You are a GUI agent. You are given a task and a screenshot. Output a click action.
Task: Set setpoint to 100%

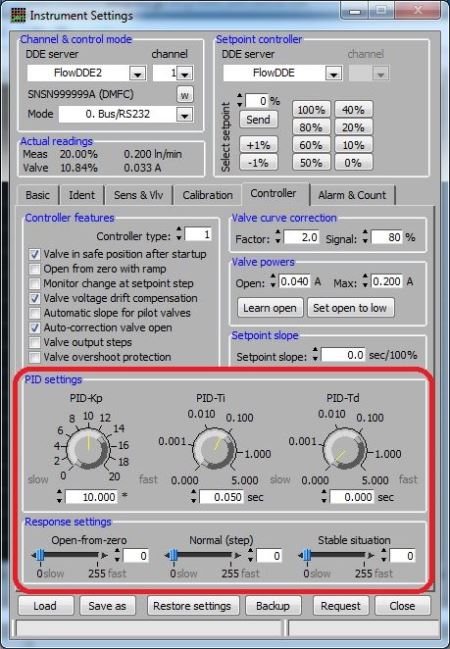click(311, 110)
